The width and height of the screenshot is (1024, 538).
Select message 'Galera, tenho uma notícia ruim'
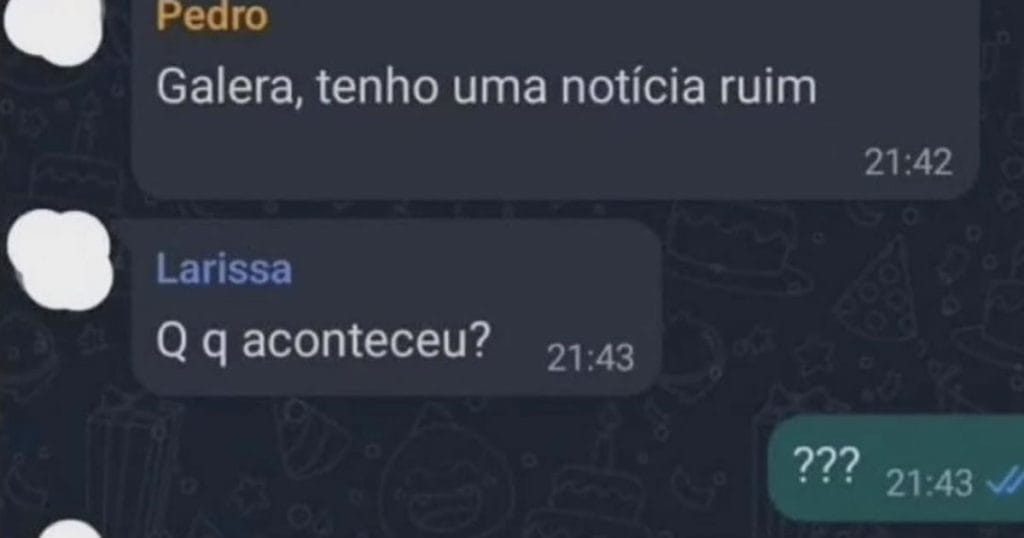pyautogui.click(x=487, y=87)
